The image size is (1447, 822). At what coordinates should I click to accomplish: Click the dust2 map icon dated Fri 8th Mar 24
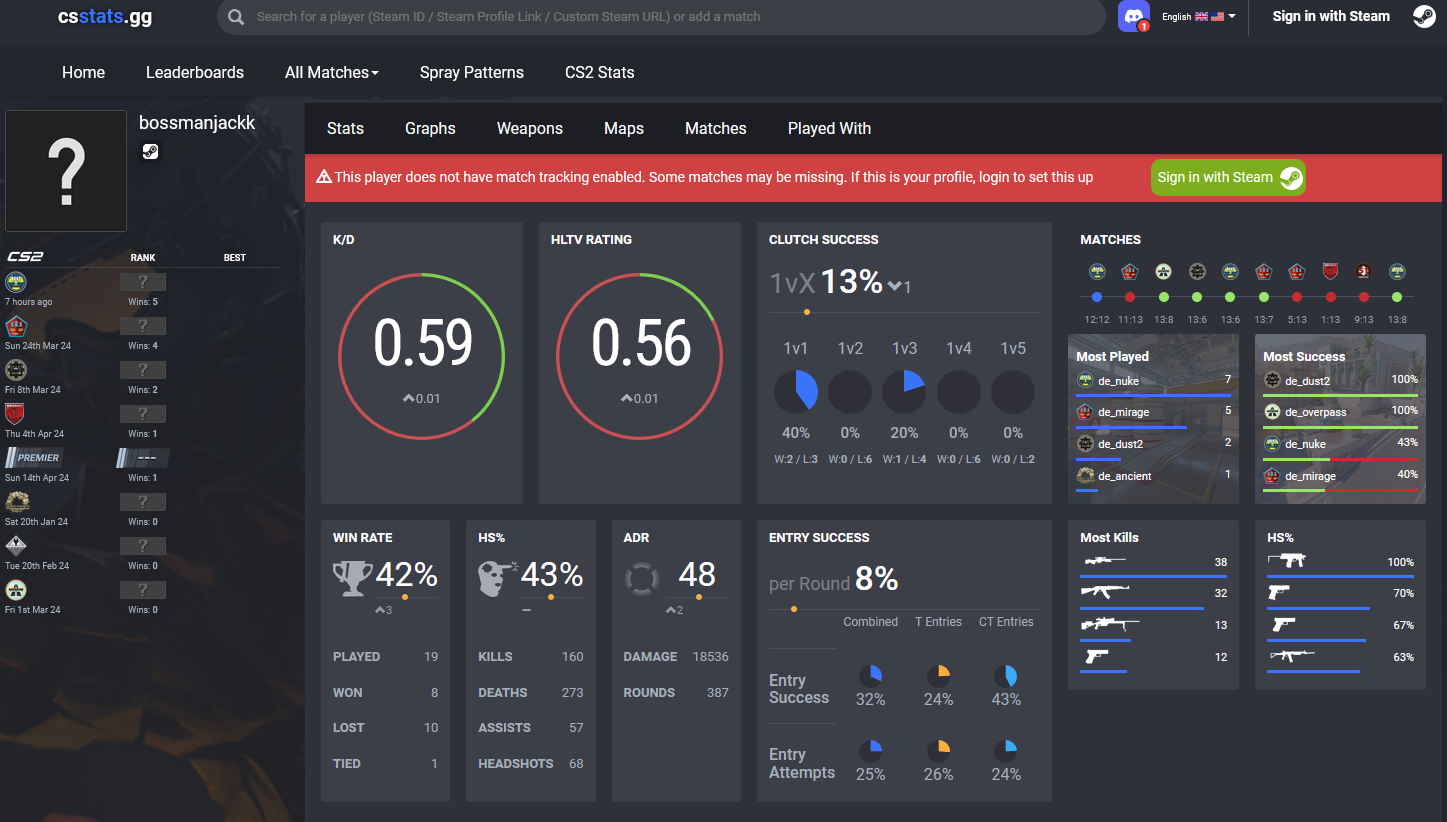pyautogui.click(x=16, y=370)
